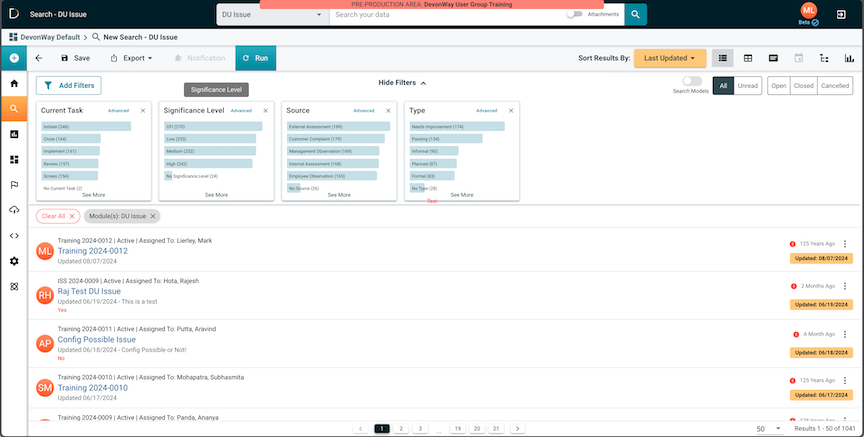The image size is (864, 437).
Task: Select OFI (270) bar in Significance Level
Action: click(213, 126)
